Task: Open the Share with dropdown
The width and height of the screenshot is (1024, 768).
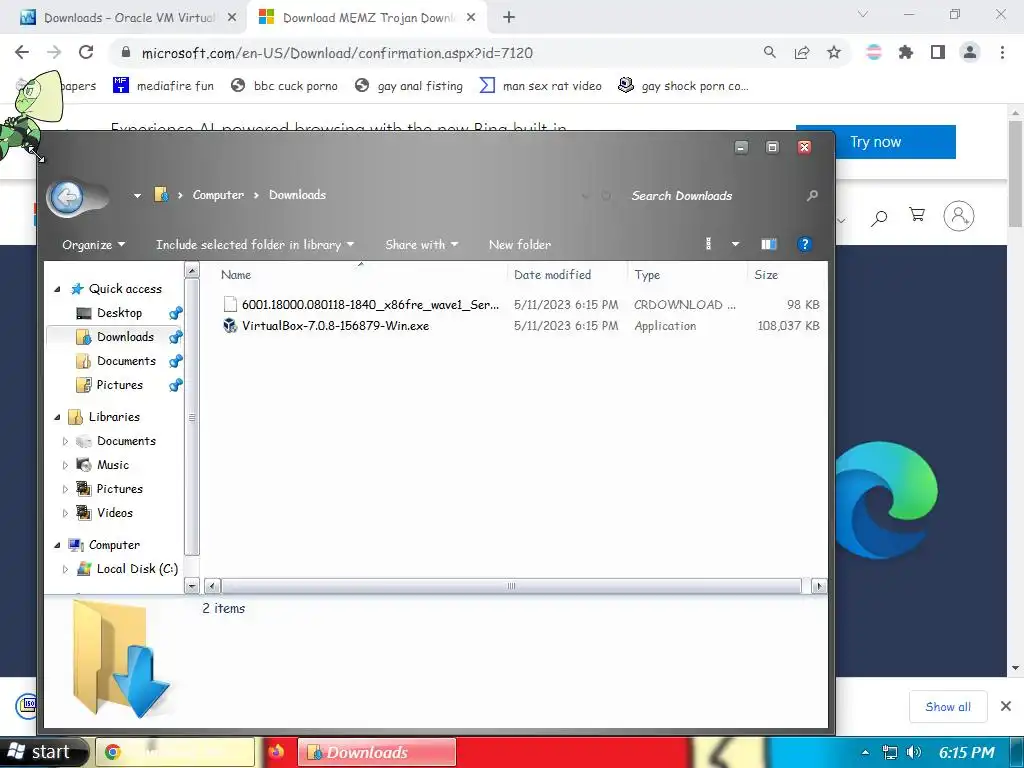Action: 421,245
